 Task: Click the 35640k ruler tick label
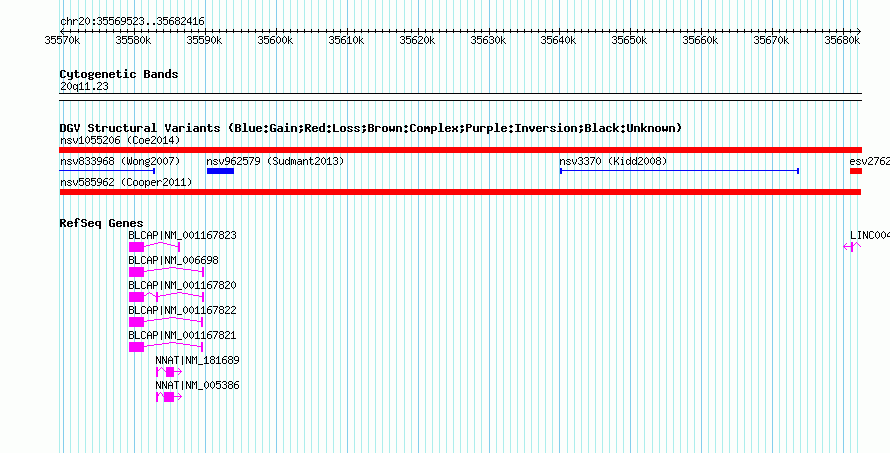click(558, 40)
